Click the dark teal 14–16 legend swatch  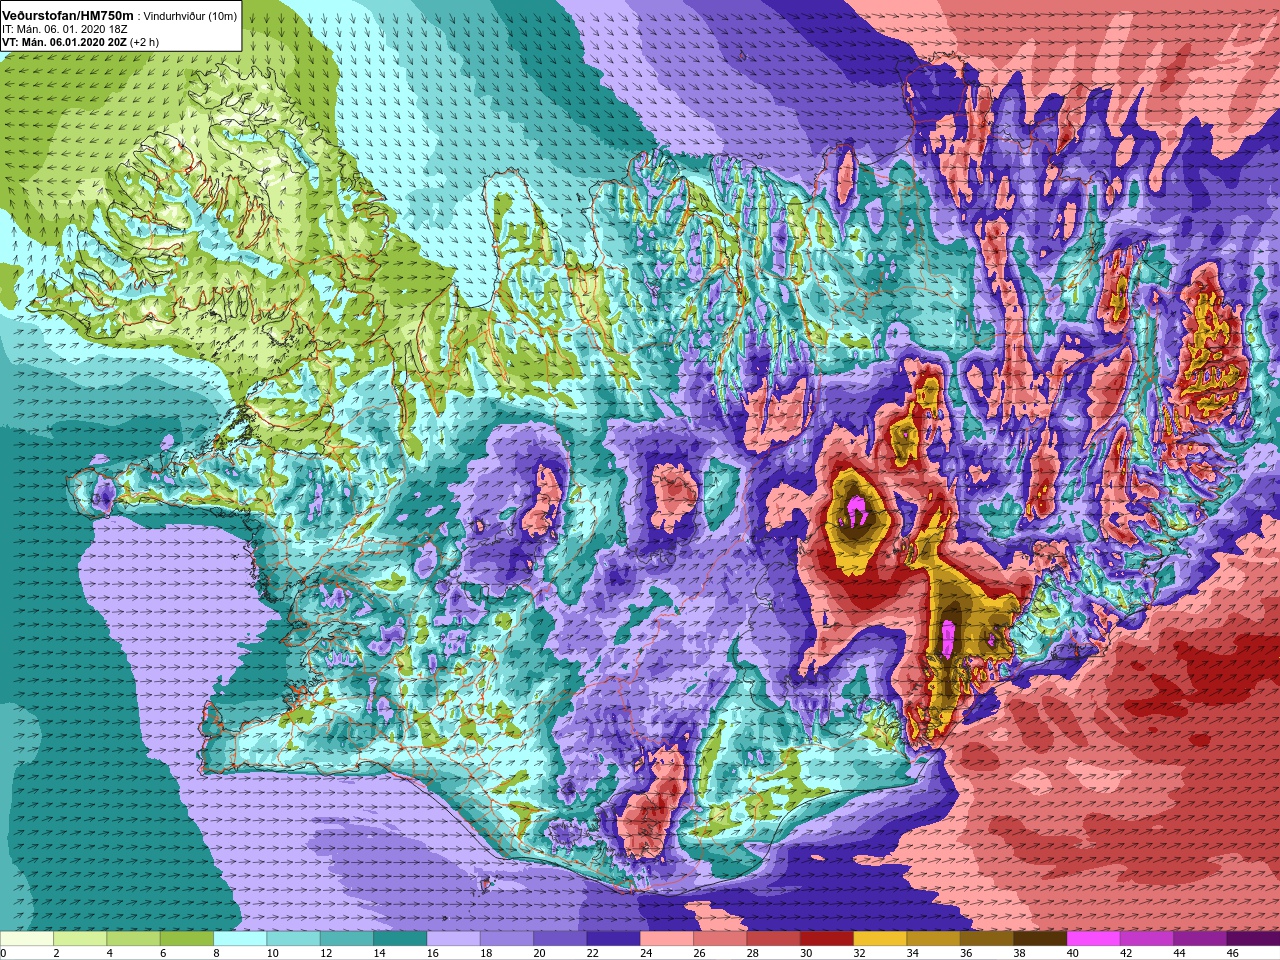pos(400,939)
